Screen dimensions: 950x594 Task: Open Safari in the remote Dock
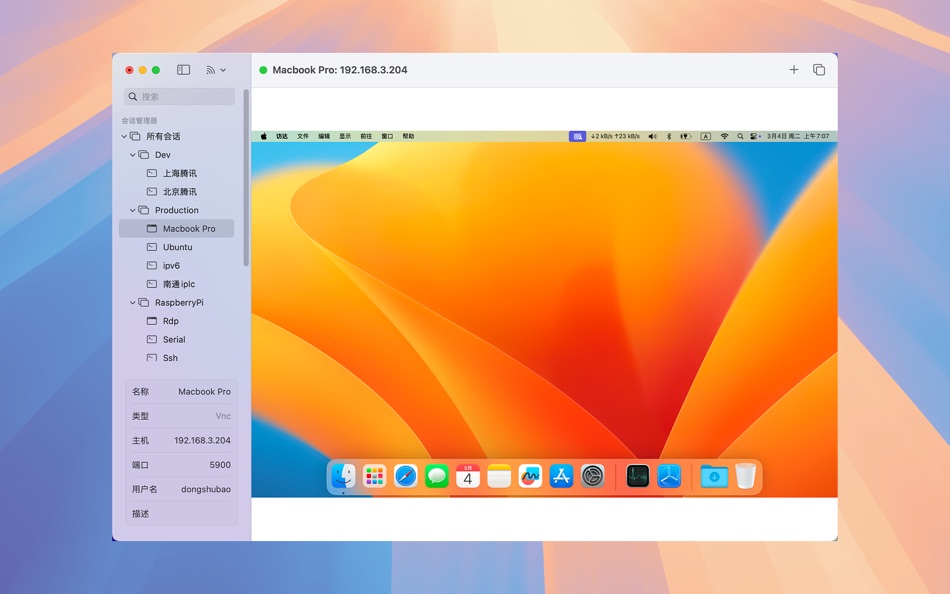[x=405, y=476]
